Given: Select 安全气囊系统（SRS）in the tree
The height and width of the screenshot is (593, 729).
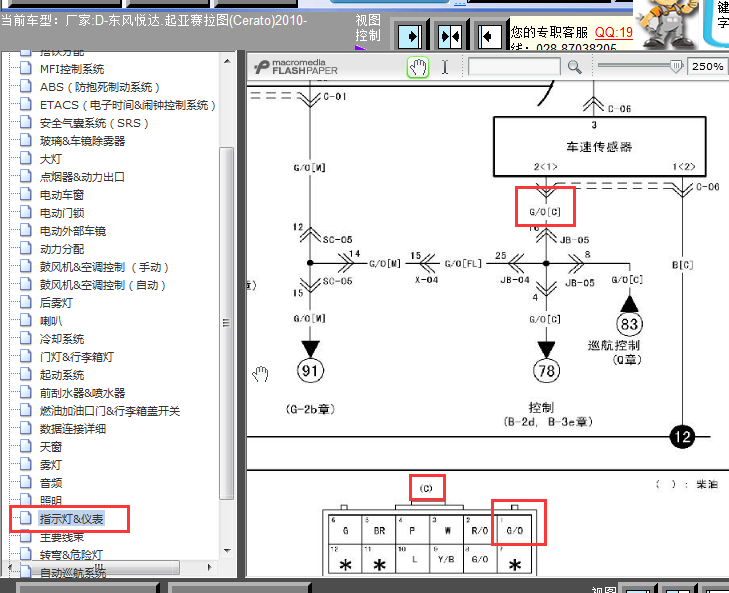Looking at the screenshot, I should pyautogui.click(x=94, y=123).
